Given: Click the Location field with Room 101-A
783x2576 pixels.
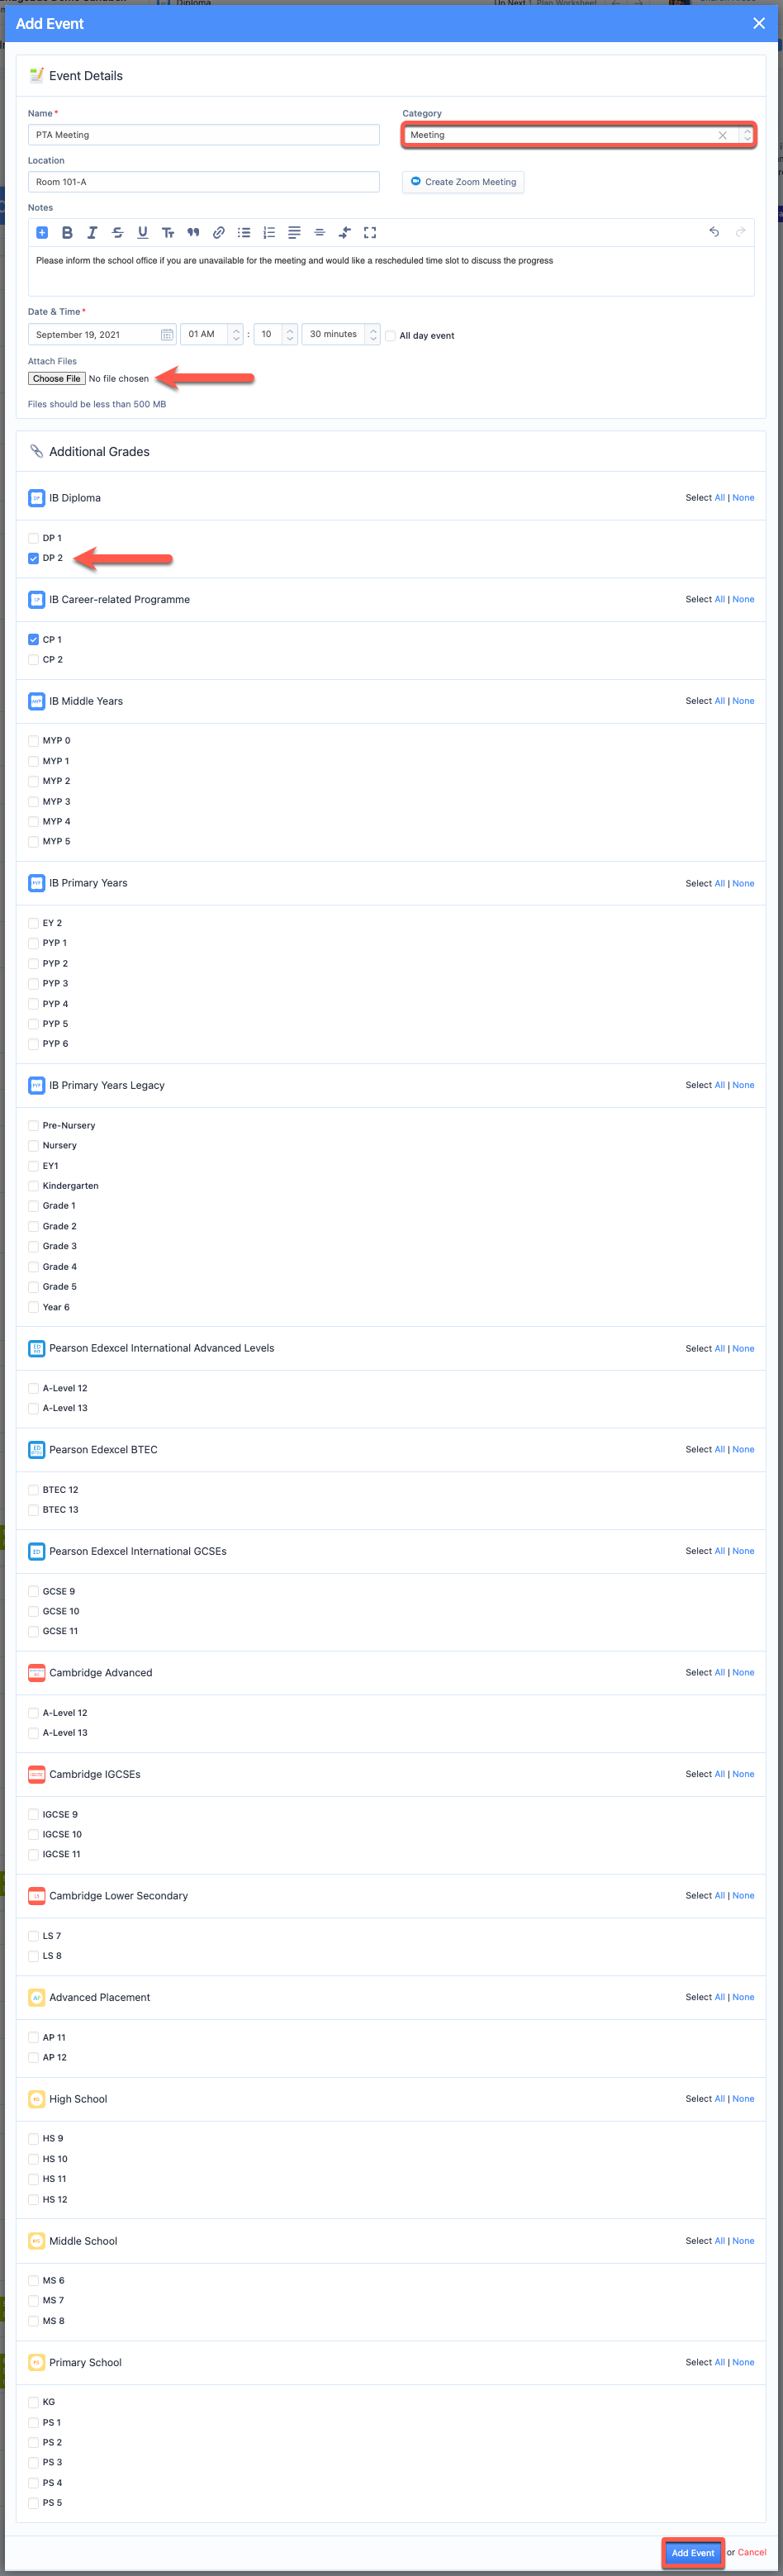Looking at the screenshot, I should point(204,182).
